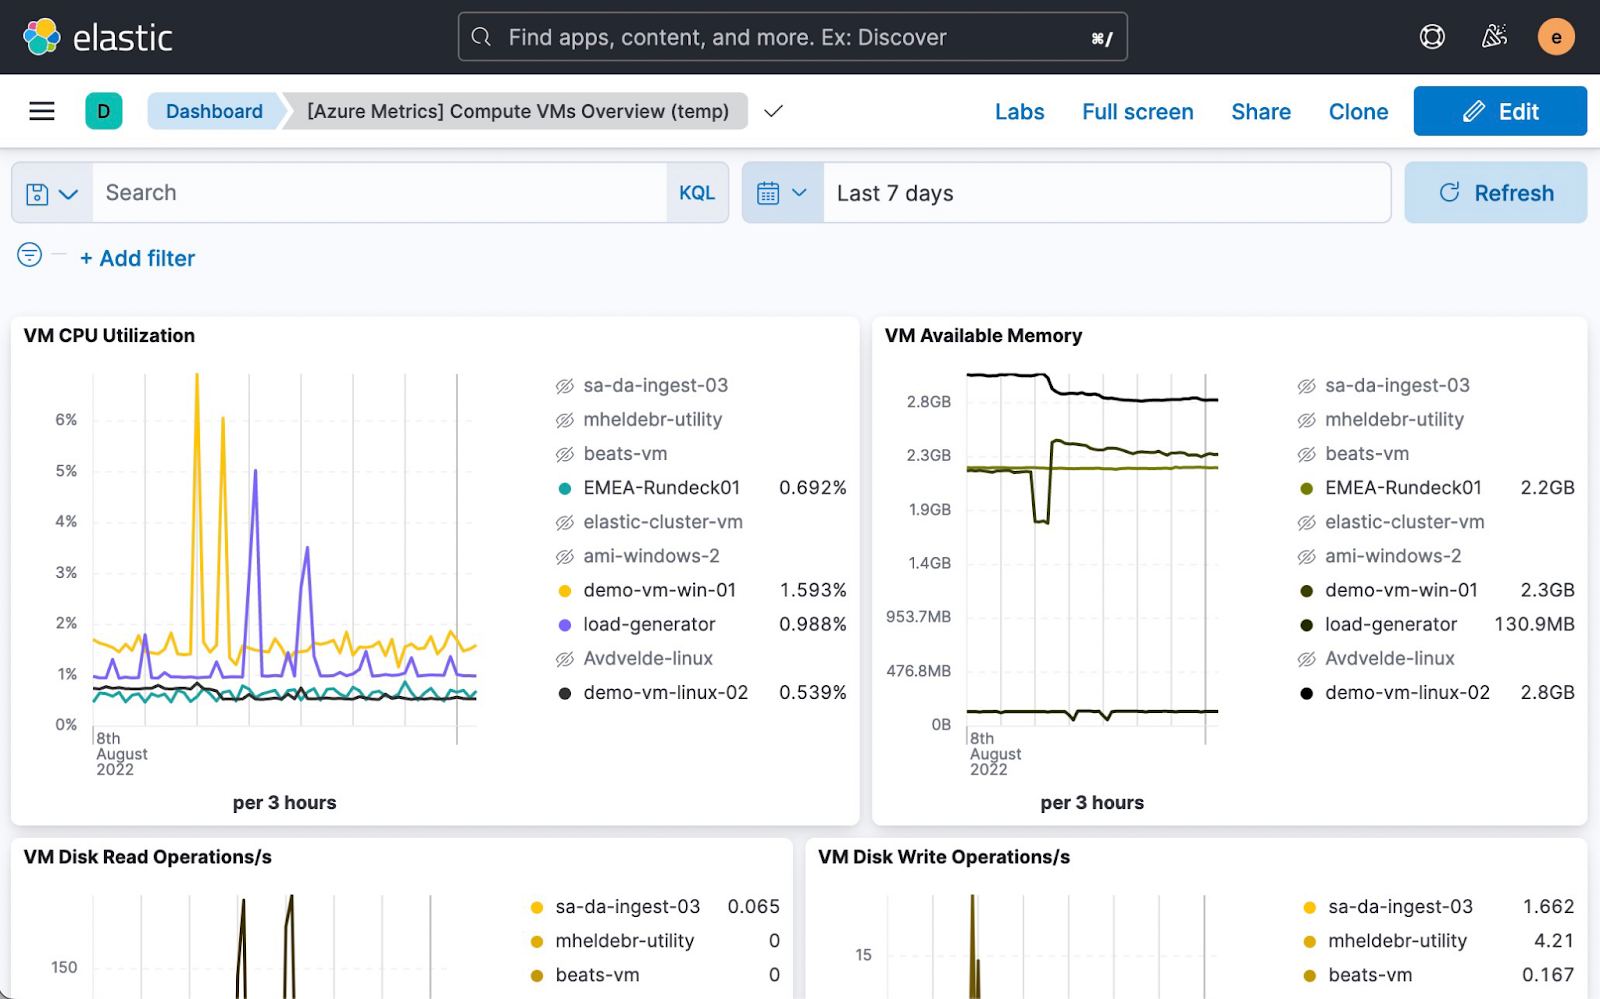Open Share menu
The height and width of the screenshot is (999, 1600).
click(x=1261, y=112)
